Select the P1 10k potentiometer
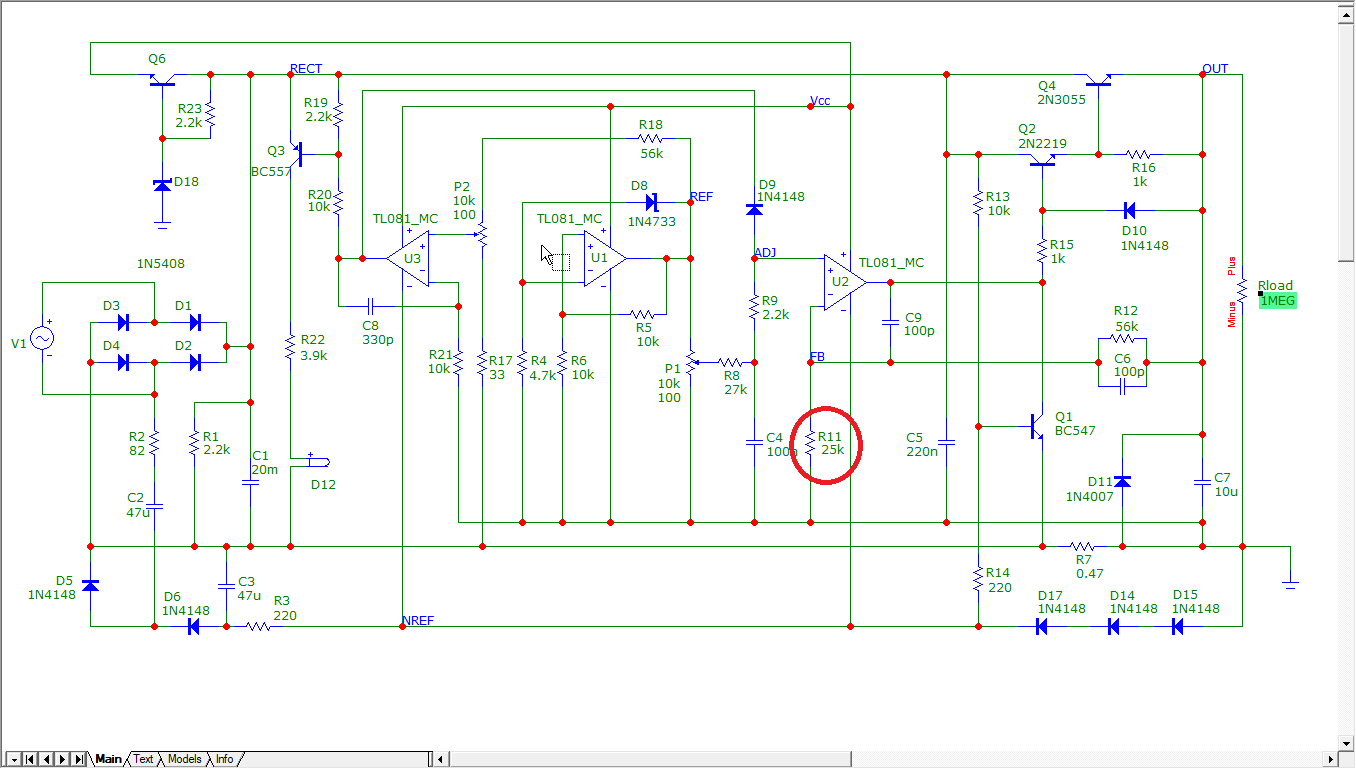 (690, 362)
